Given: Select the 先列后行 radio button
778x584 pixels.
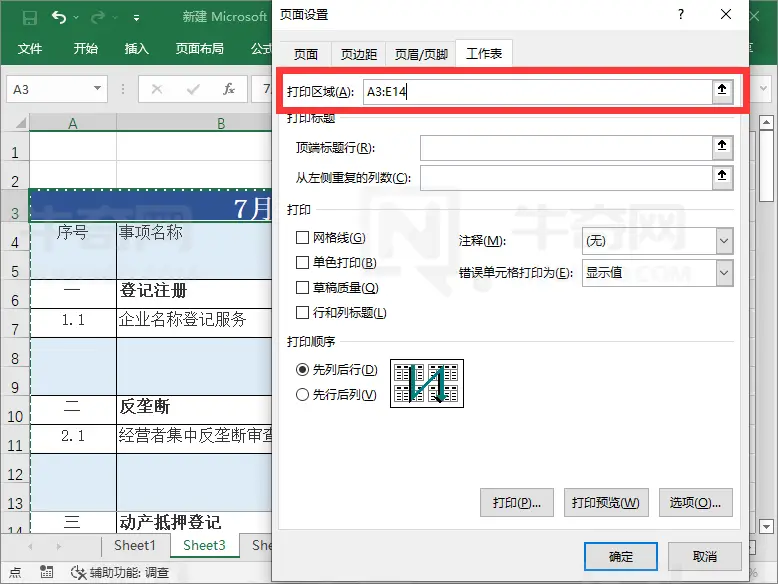Looking at the screenshot, I should click(302, 370).
